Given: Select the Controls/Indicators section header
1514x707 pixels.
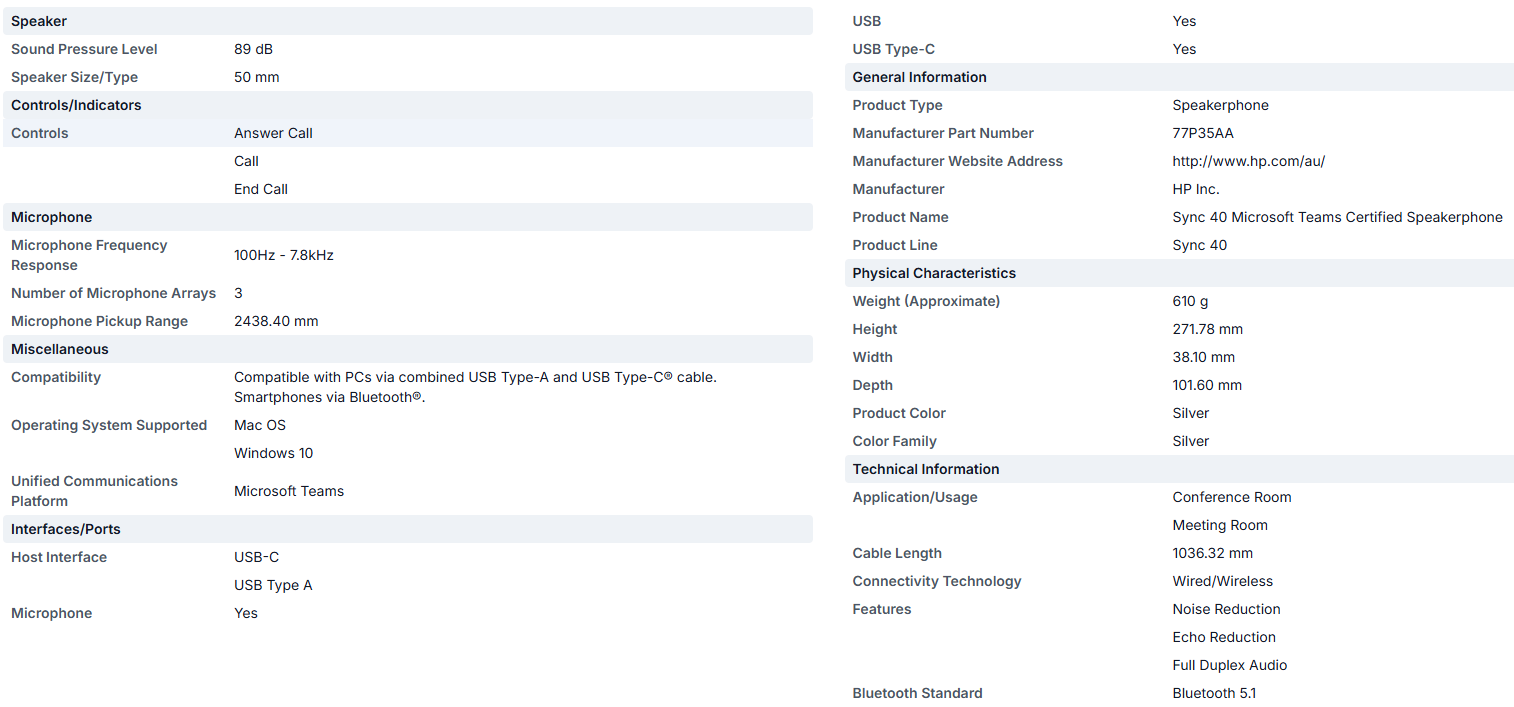Looking at the screenshot, I should tap(76, 105).
